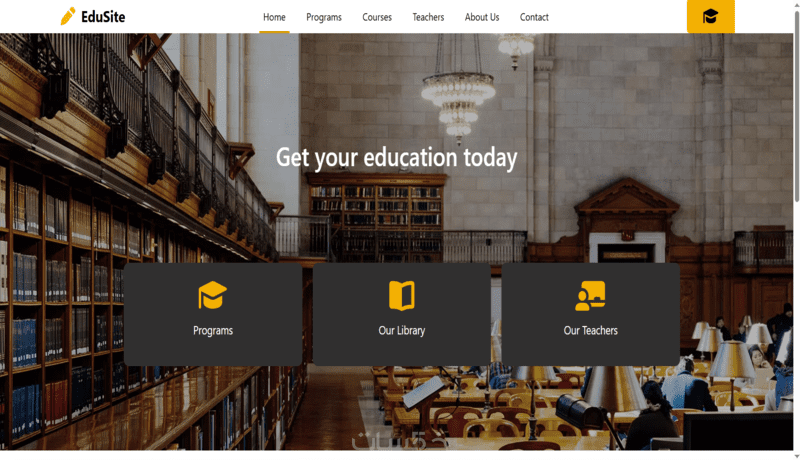
Task: Open the About Us page link
Action: (482, 17)
